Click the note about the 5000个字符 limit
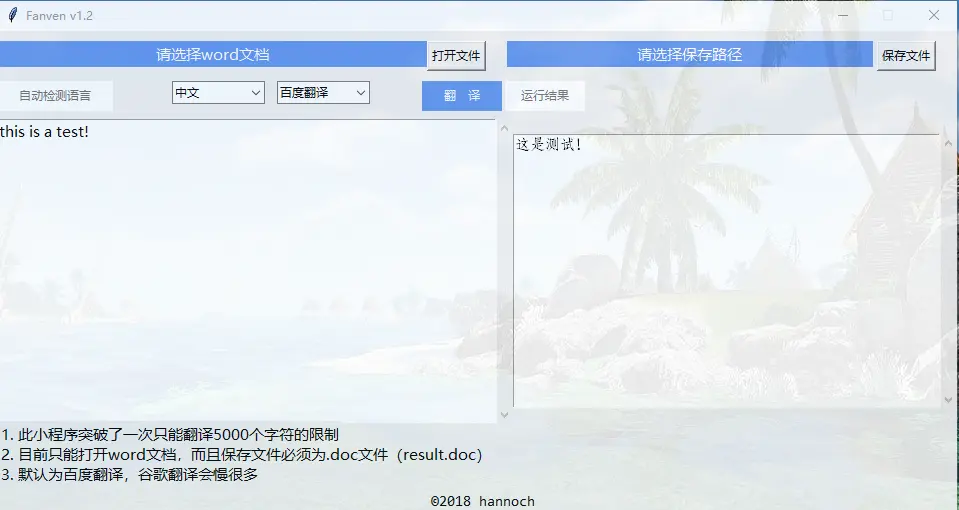 170,435
